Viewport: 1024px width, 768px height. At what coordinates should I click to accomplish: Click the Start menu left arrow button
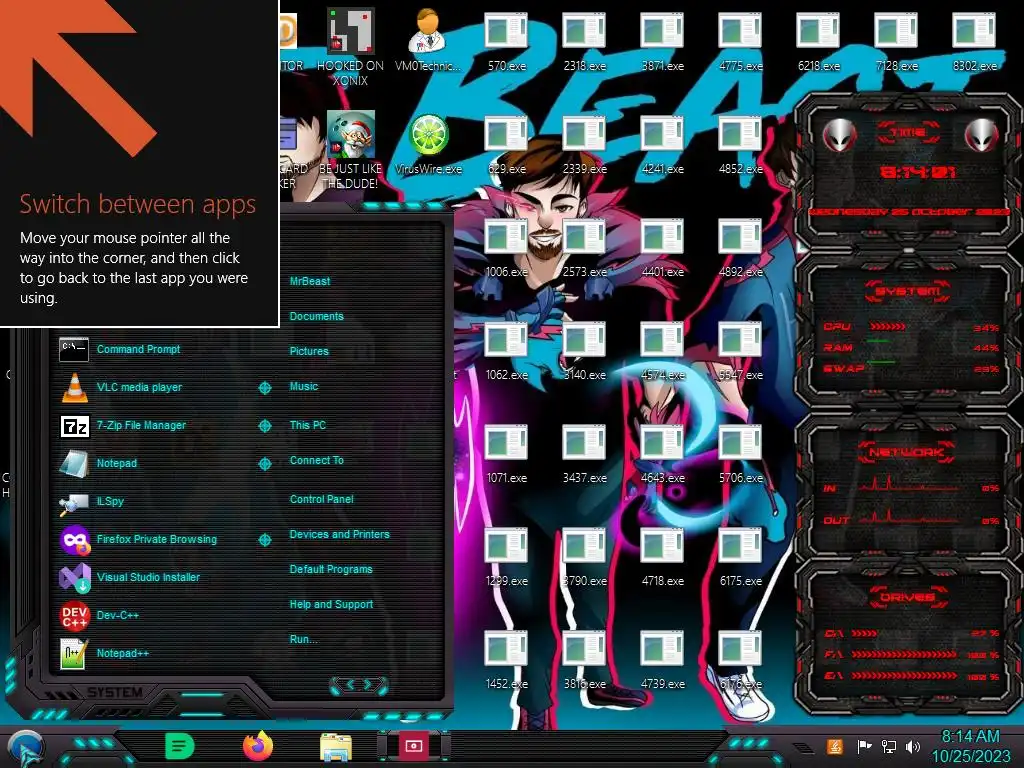(349, 684)
